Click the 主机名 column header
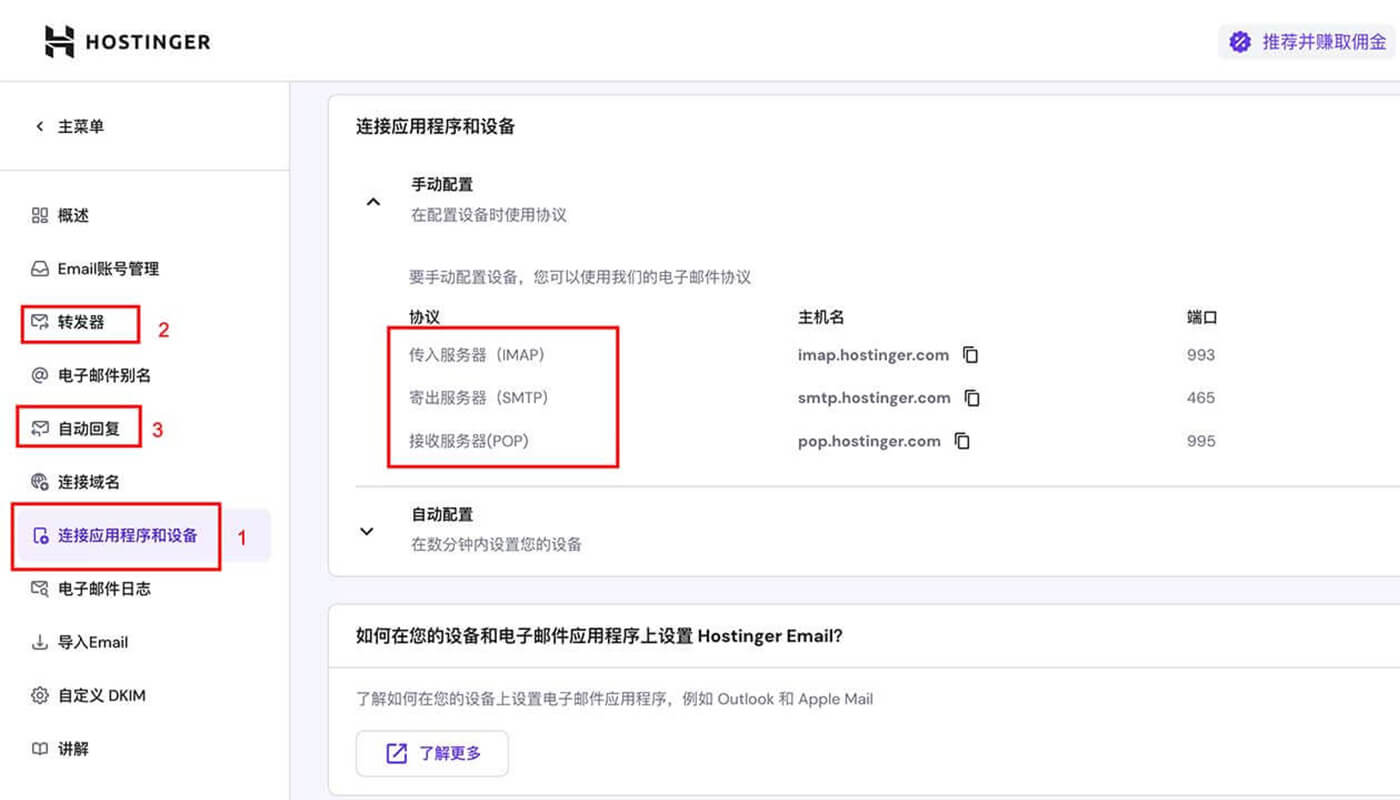Viewport: 1400px width, 800px height. click(x=821, y=317)
